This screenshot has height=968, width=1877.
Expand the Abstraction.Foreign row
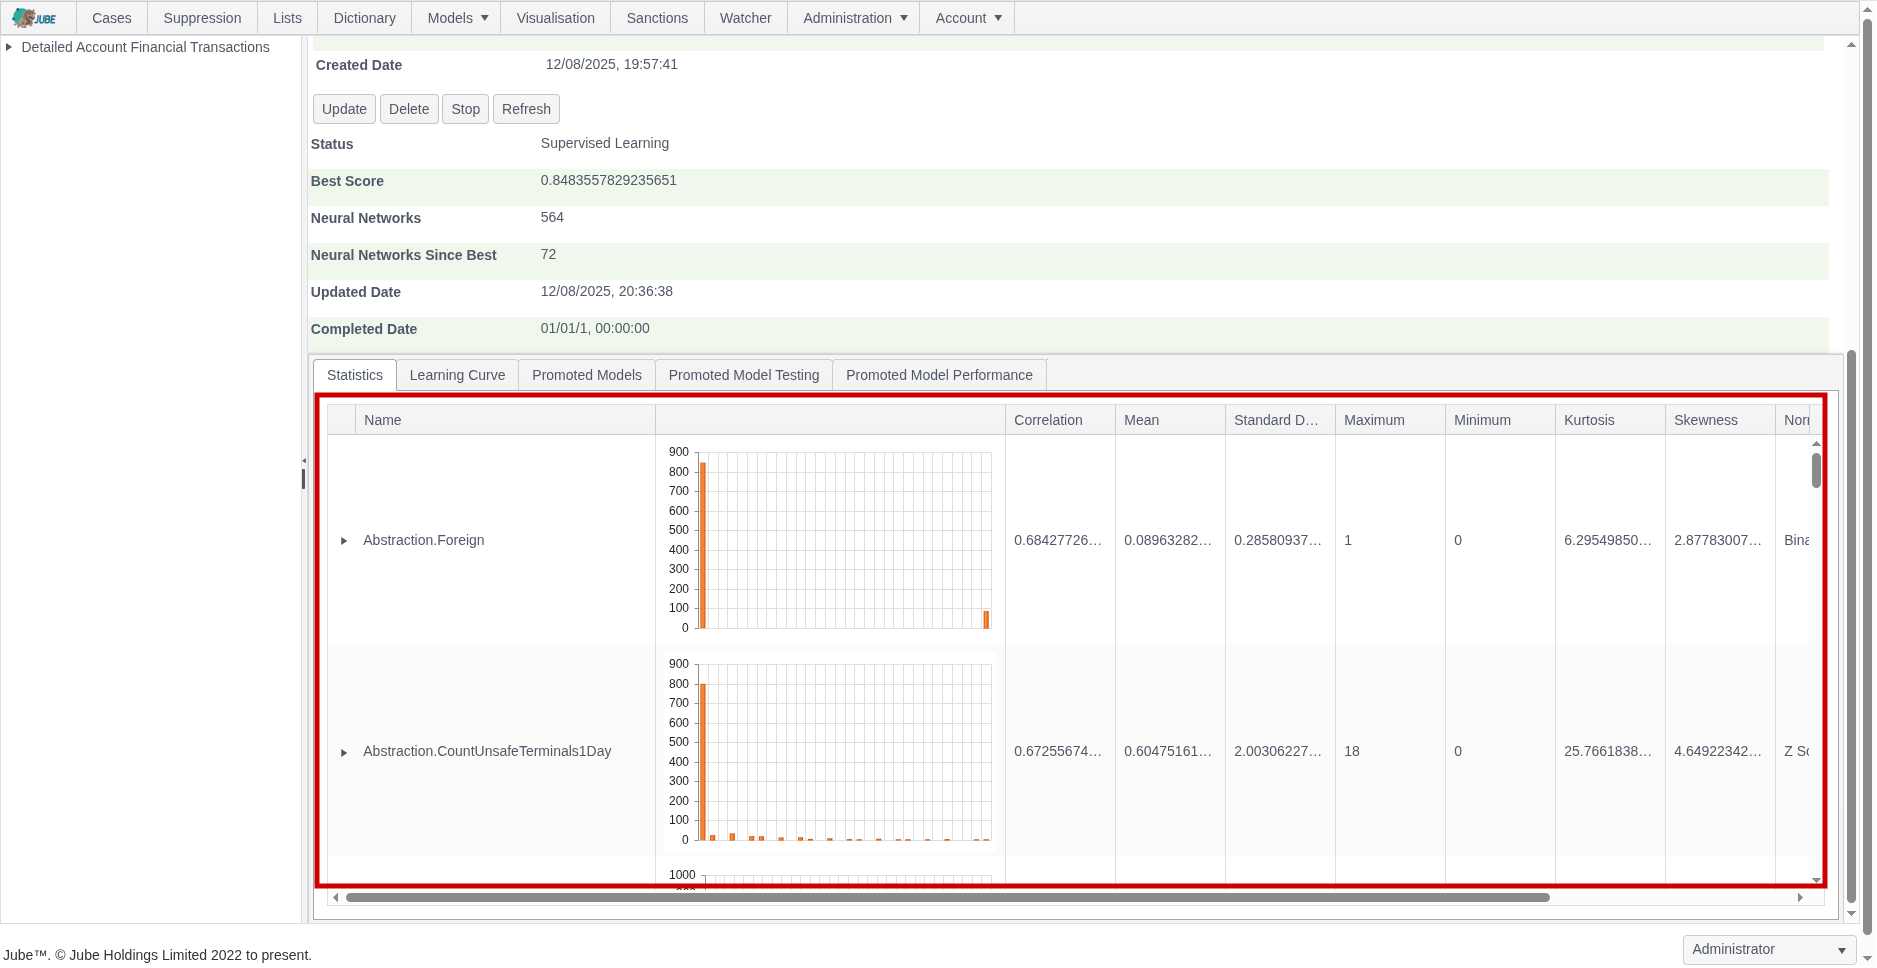(344, 541)
